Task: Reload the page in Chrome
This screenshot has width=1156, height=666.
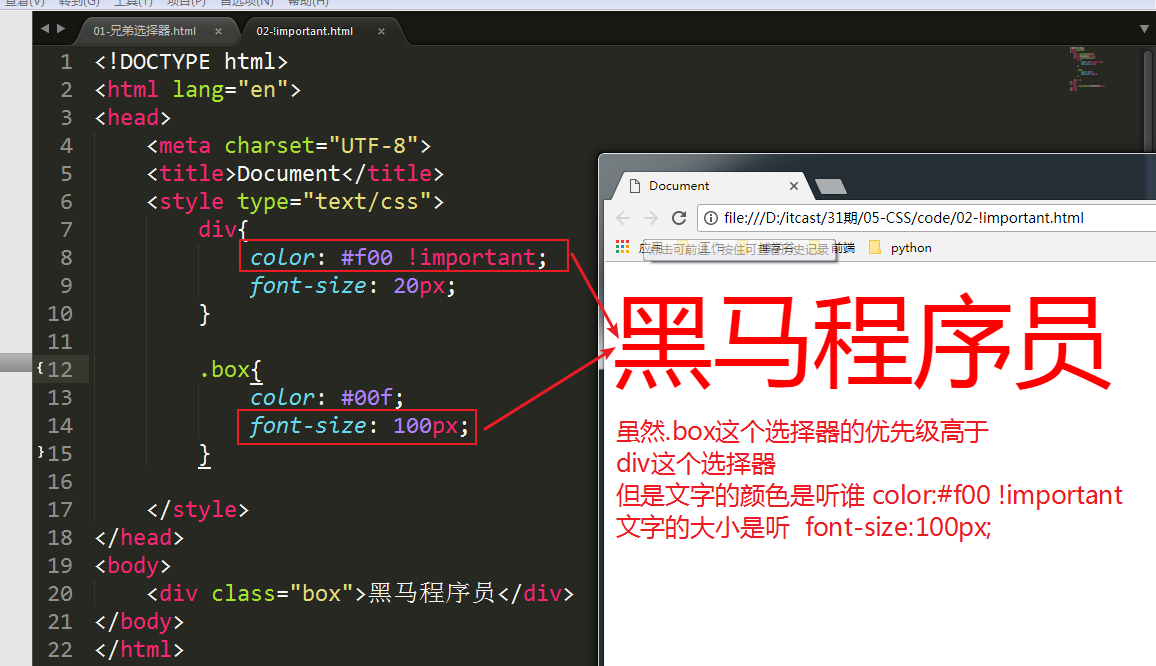Action: (x=679, y=218)
